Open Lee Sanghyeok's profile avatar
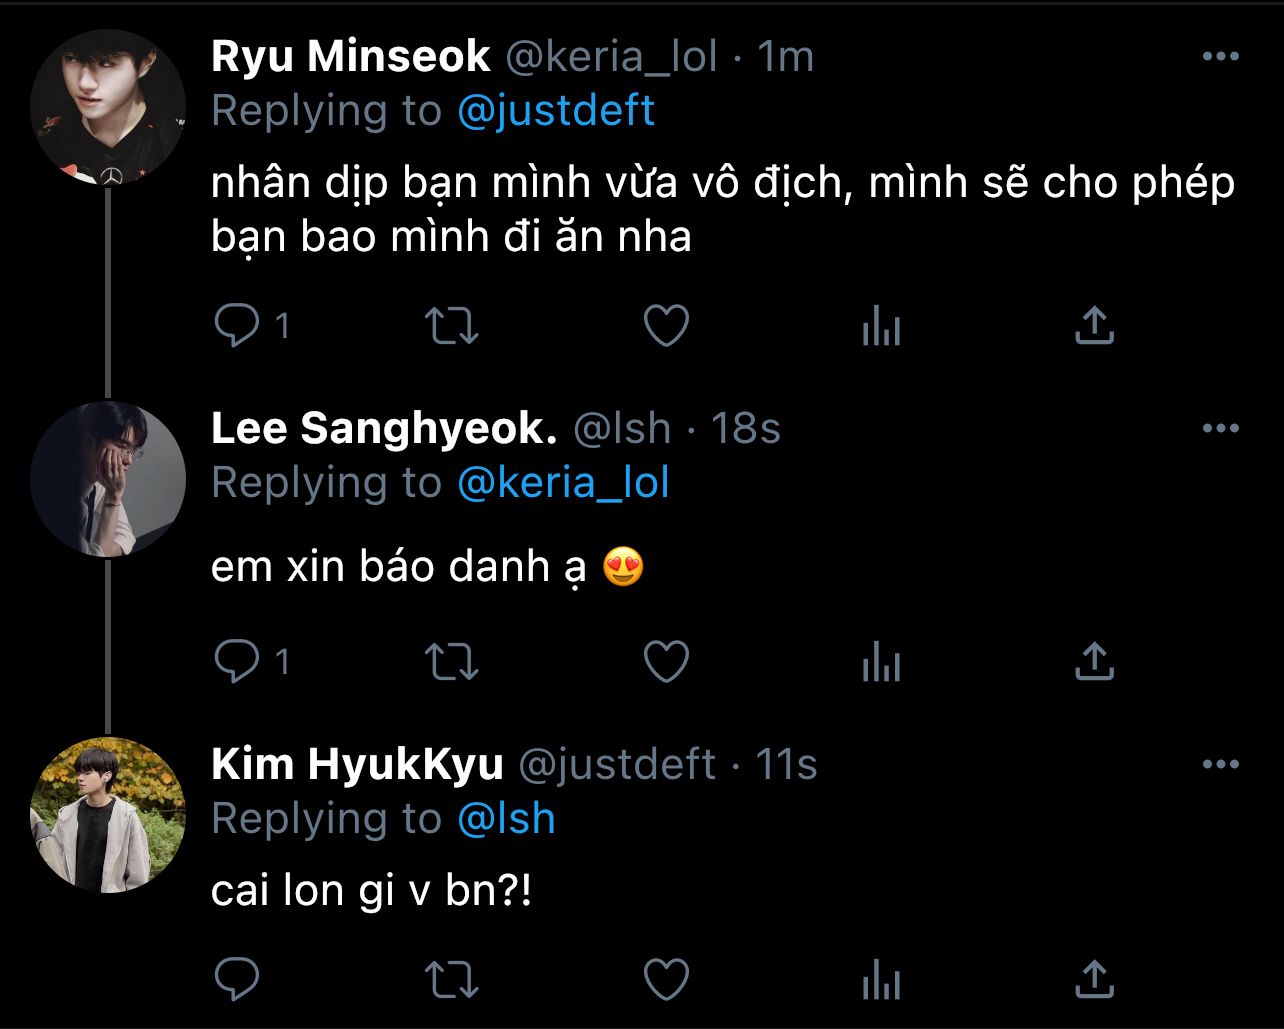This screenshot has height=1029, width=1284. coord(108,479)
